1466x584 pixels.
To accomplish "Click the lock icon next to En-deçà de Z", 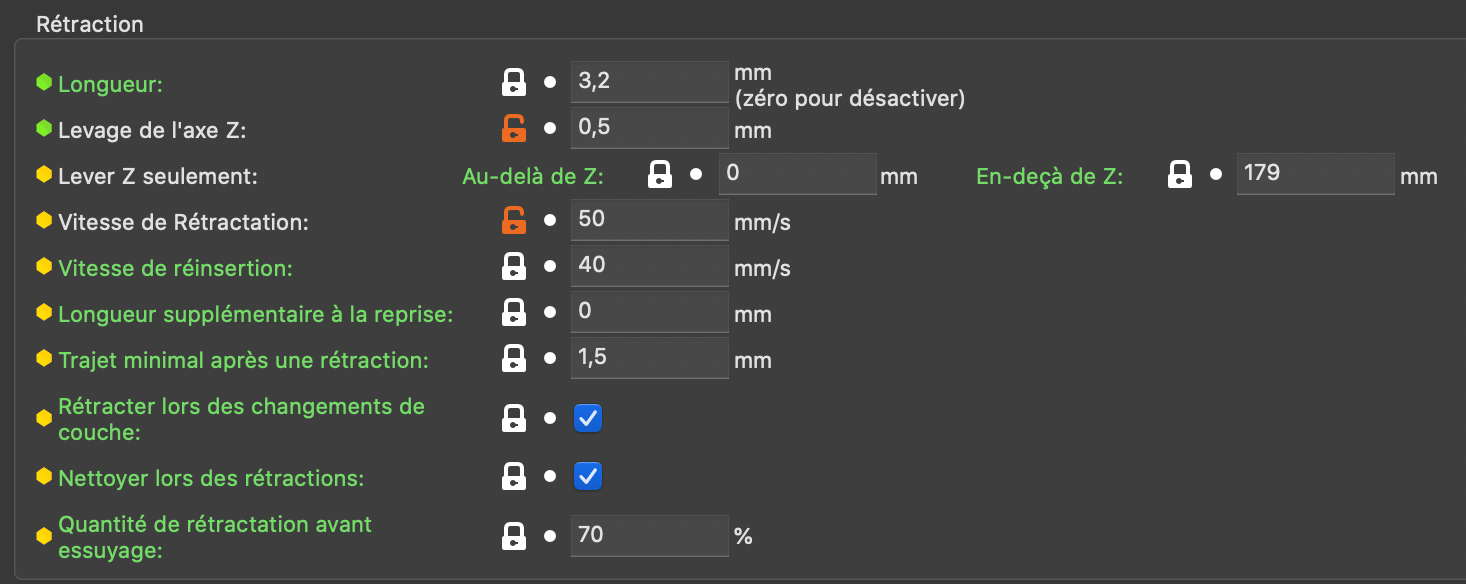I will (x=1179, y=175).
